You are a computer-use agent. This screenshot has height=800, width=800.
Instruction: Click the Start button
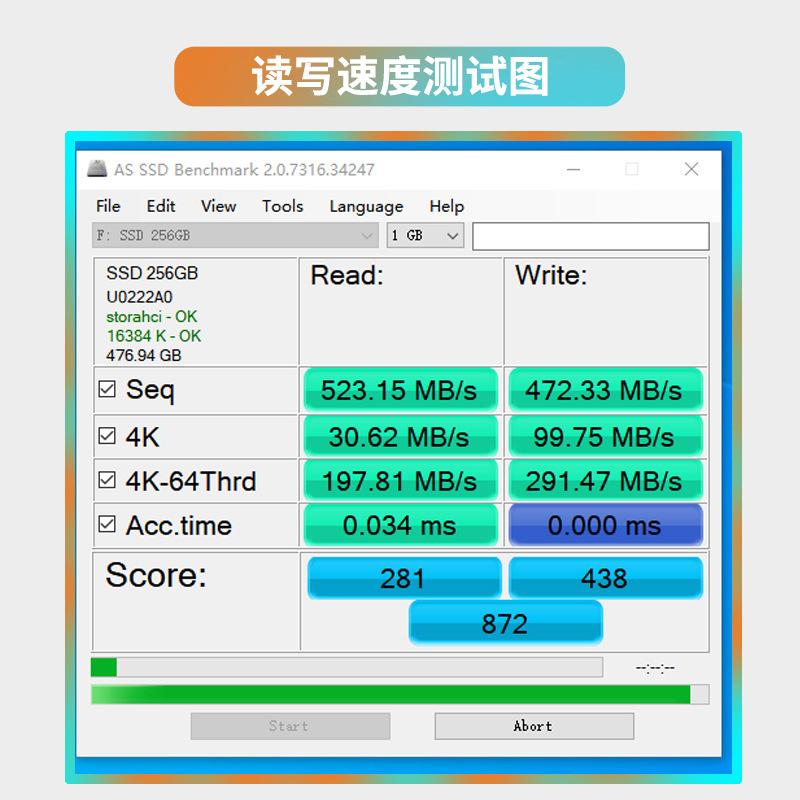(x=290, y=726)
